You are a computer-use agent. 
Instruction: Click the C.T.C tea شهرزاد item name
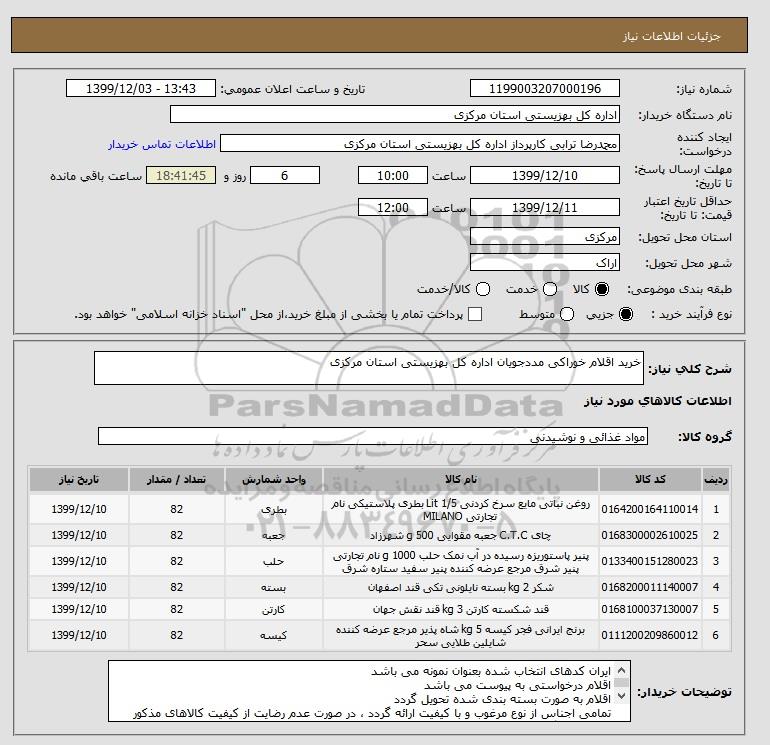461,535
